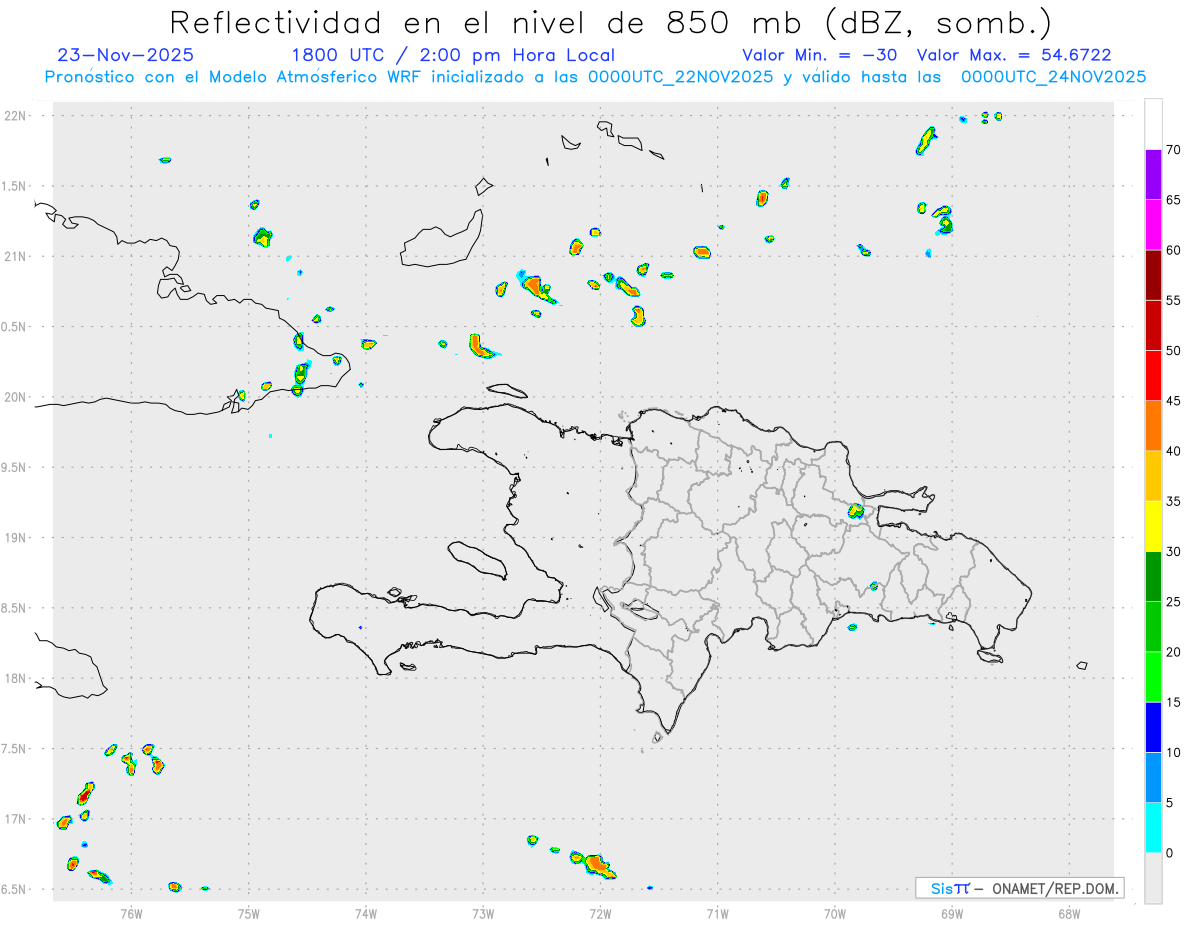
Task: Click the color bar label '45'
Action: coord(1173,401)
